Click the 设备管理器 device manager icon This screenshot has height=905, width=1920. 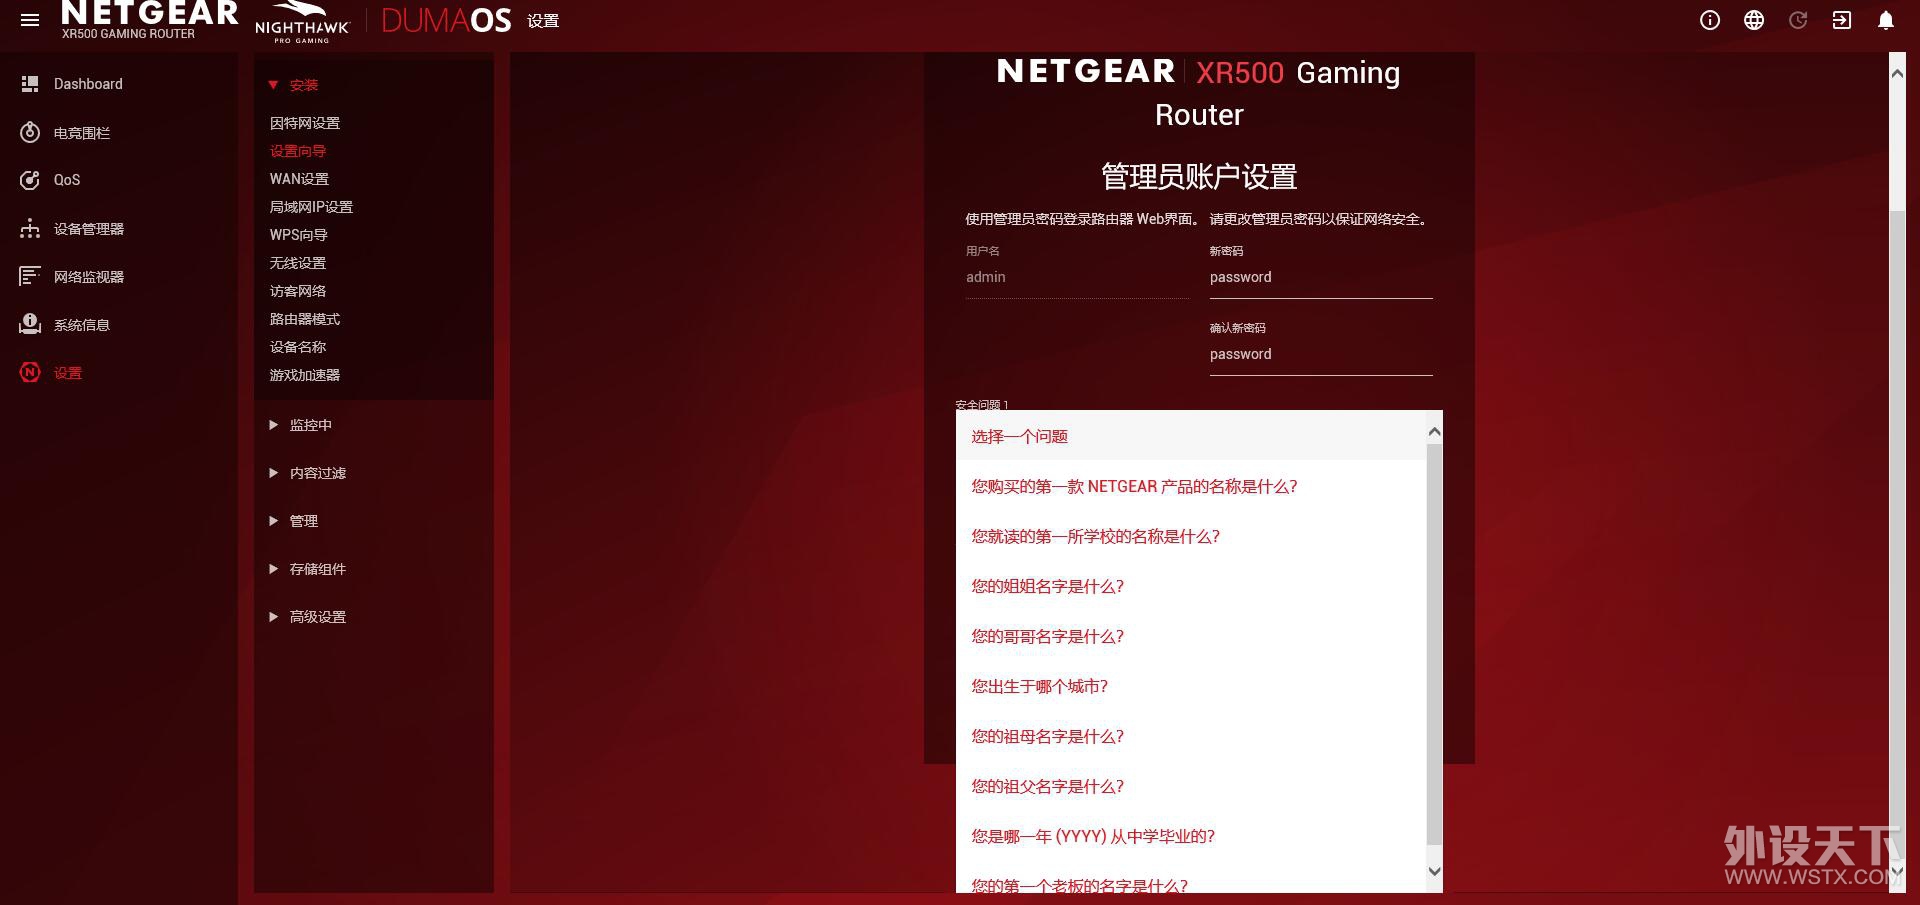point(30,229)
